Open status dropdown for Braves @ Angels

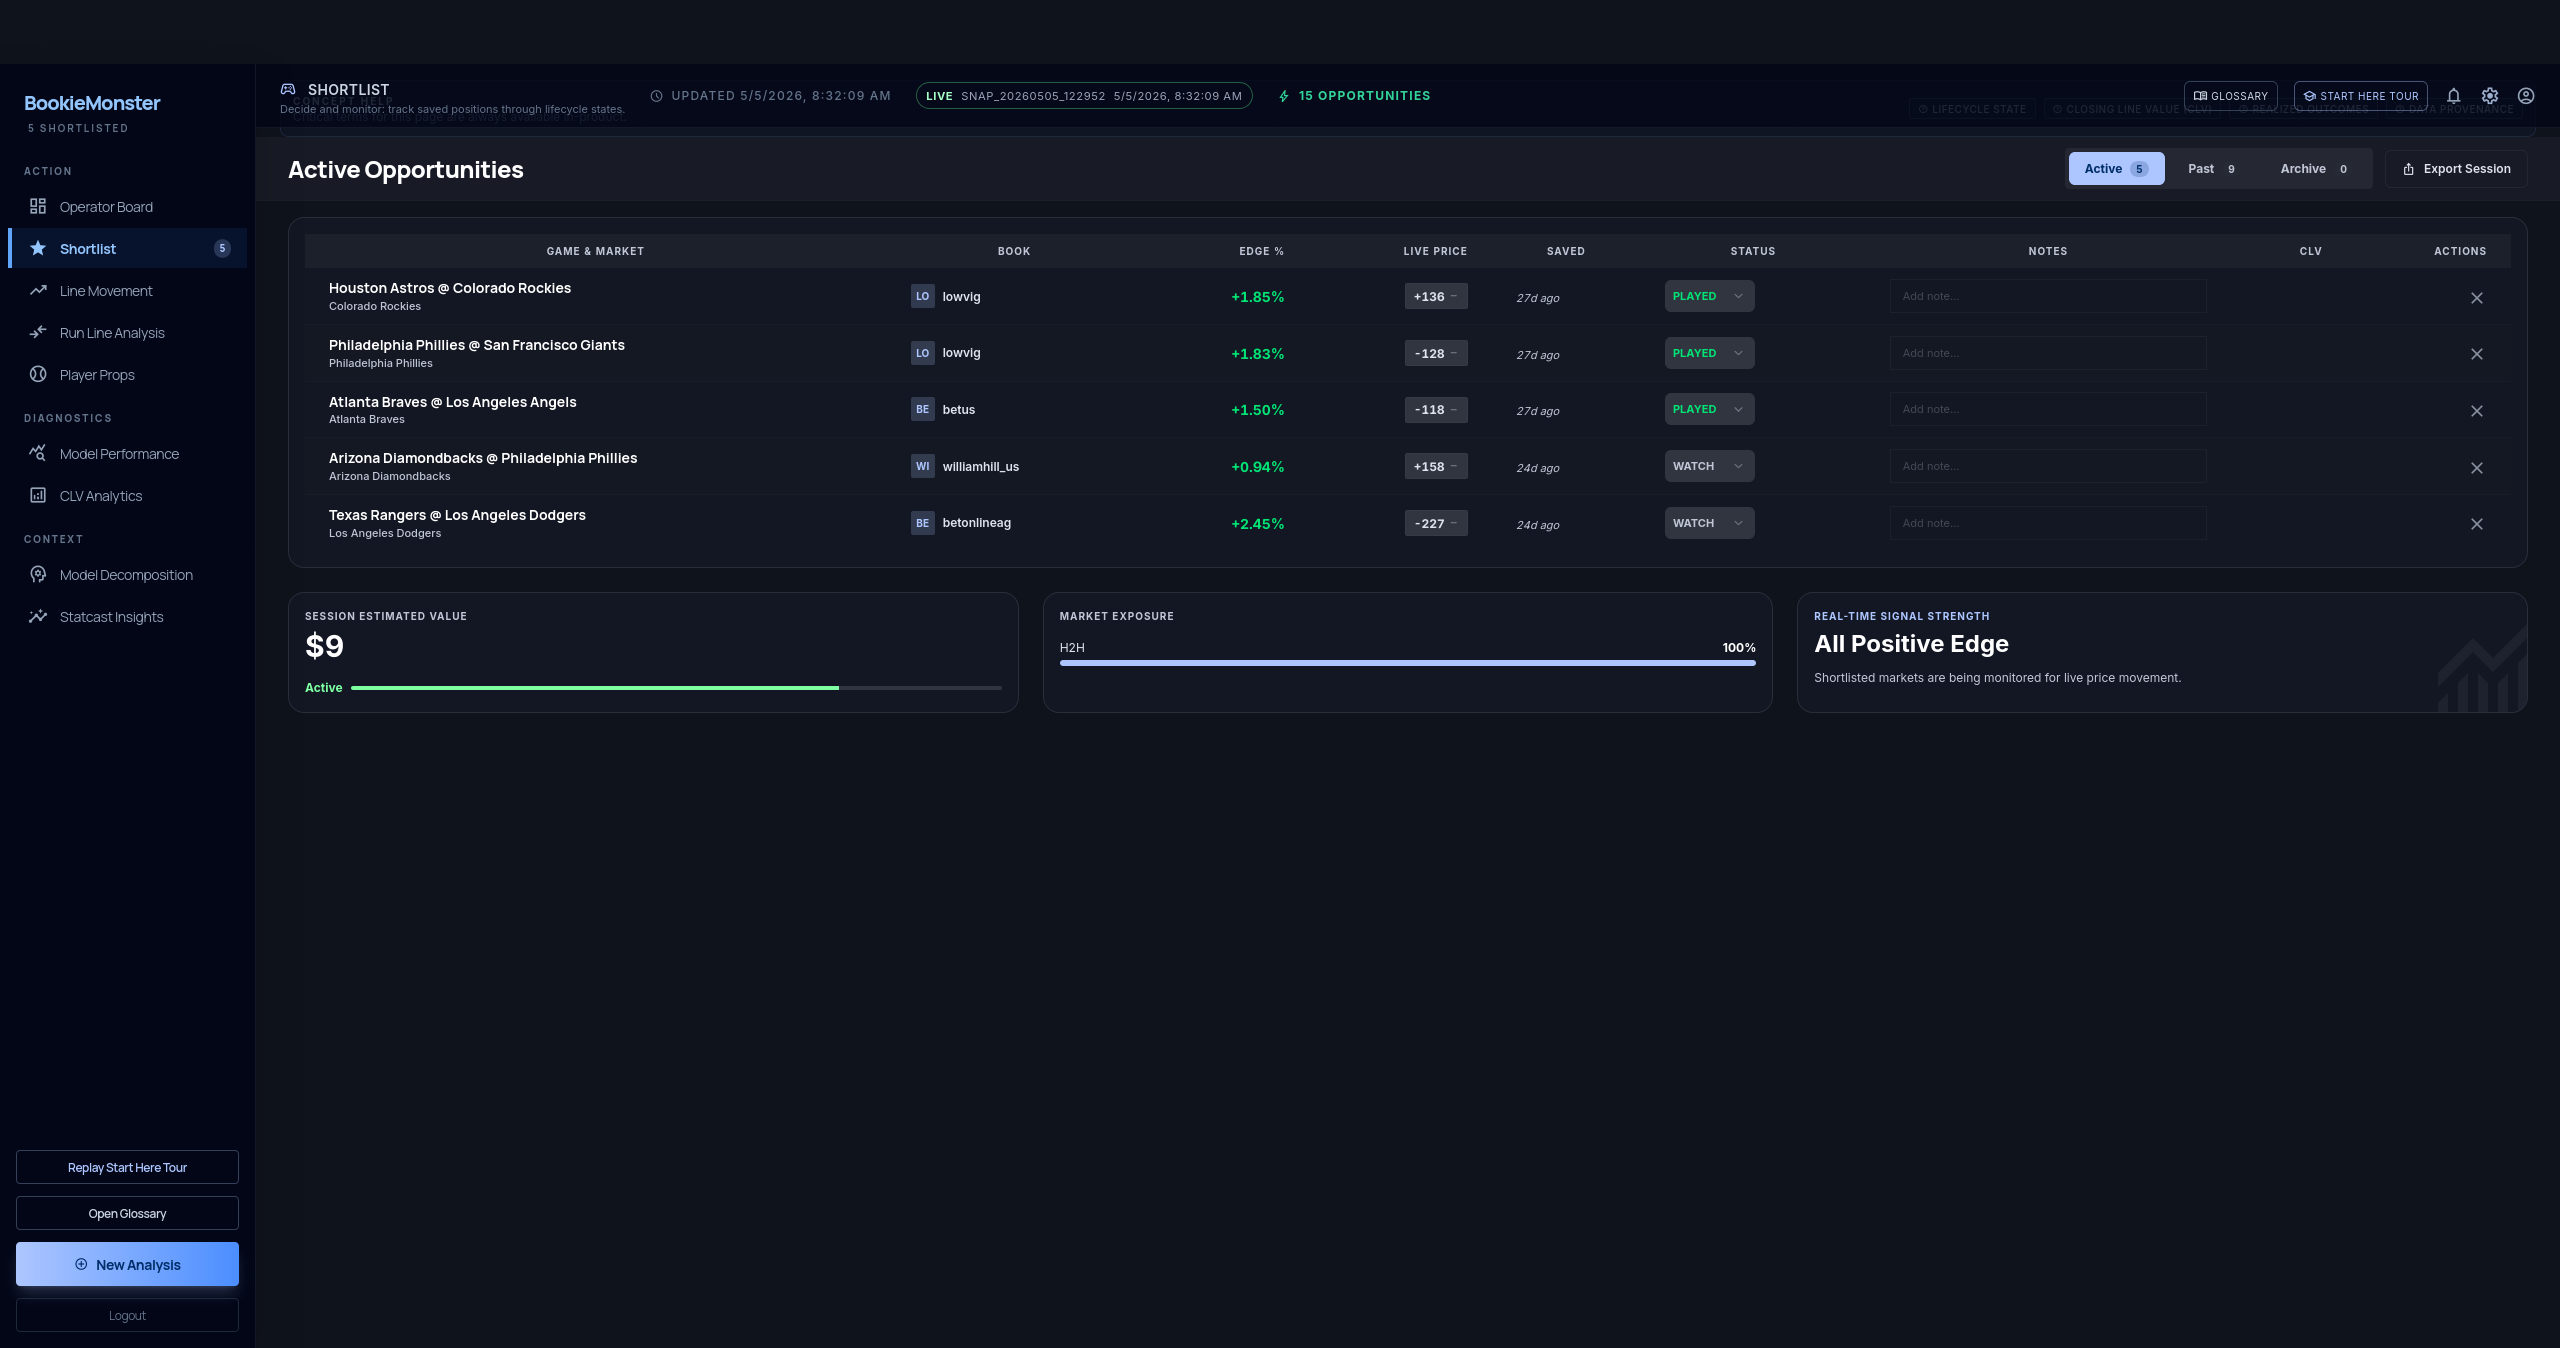click(1709, 409)
